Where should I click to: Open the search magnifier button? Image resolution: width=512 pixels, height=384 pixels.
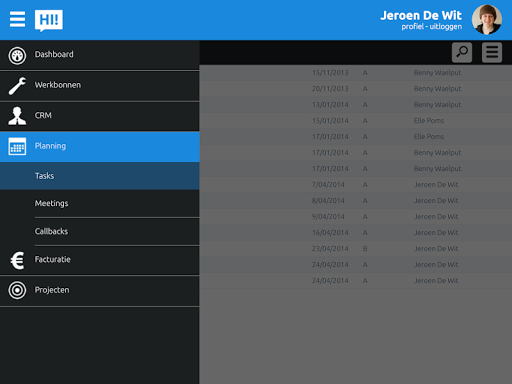(462, 52)
